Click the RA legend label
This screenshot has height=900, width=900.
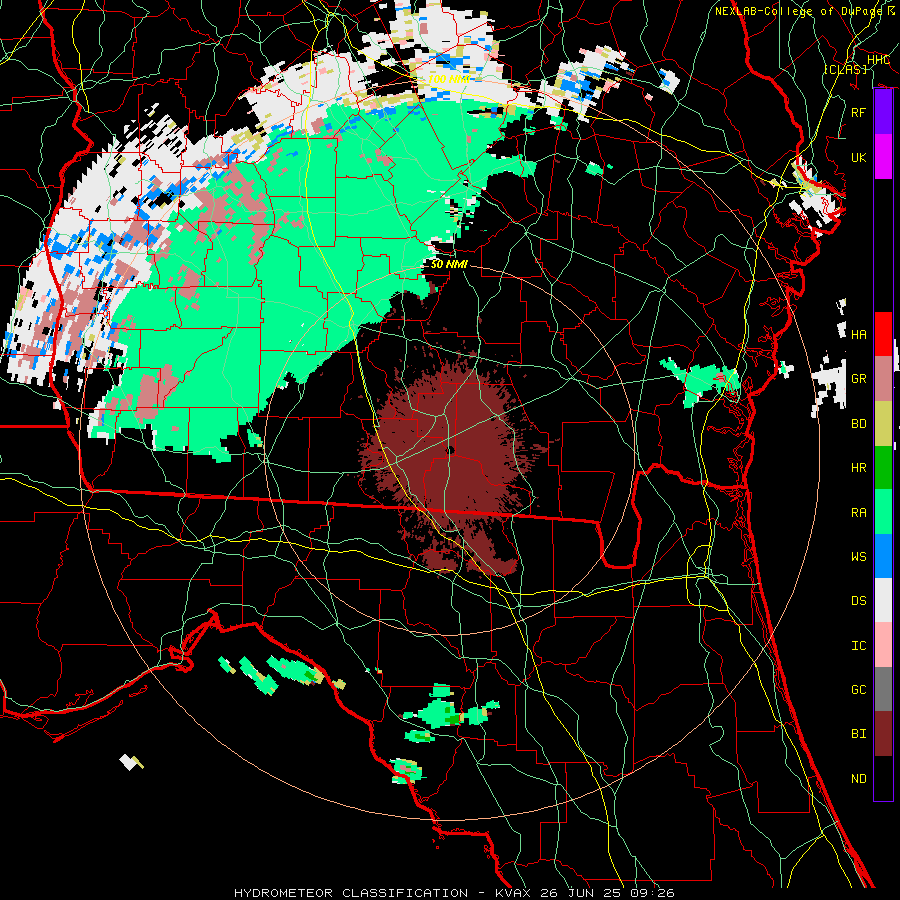point(859,512)
